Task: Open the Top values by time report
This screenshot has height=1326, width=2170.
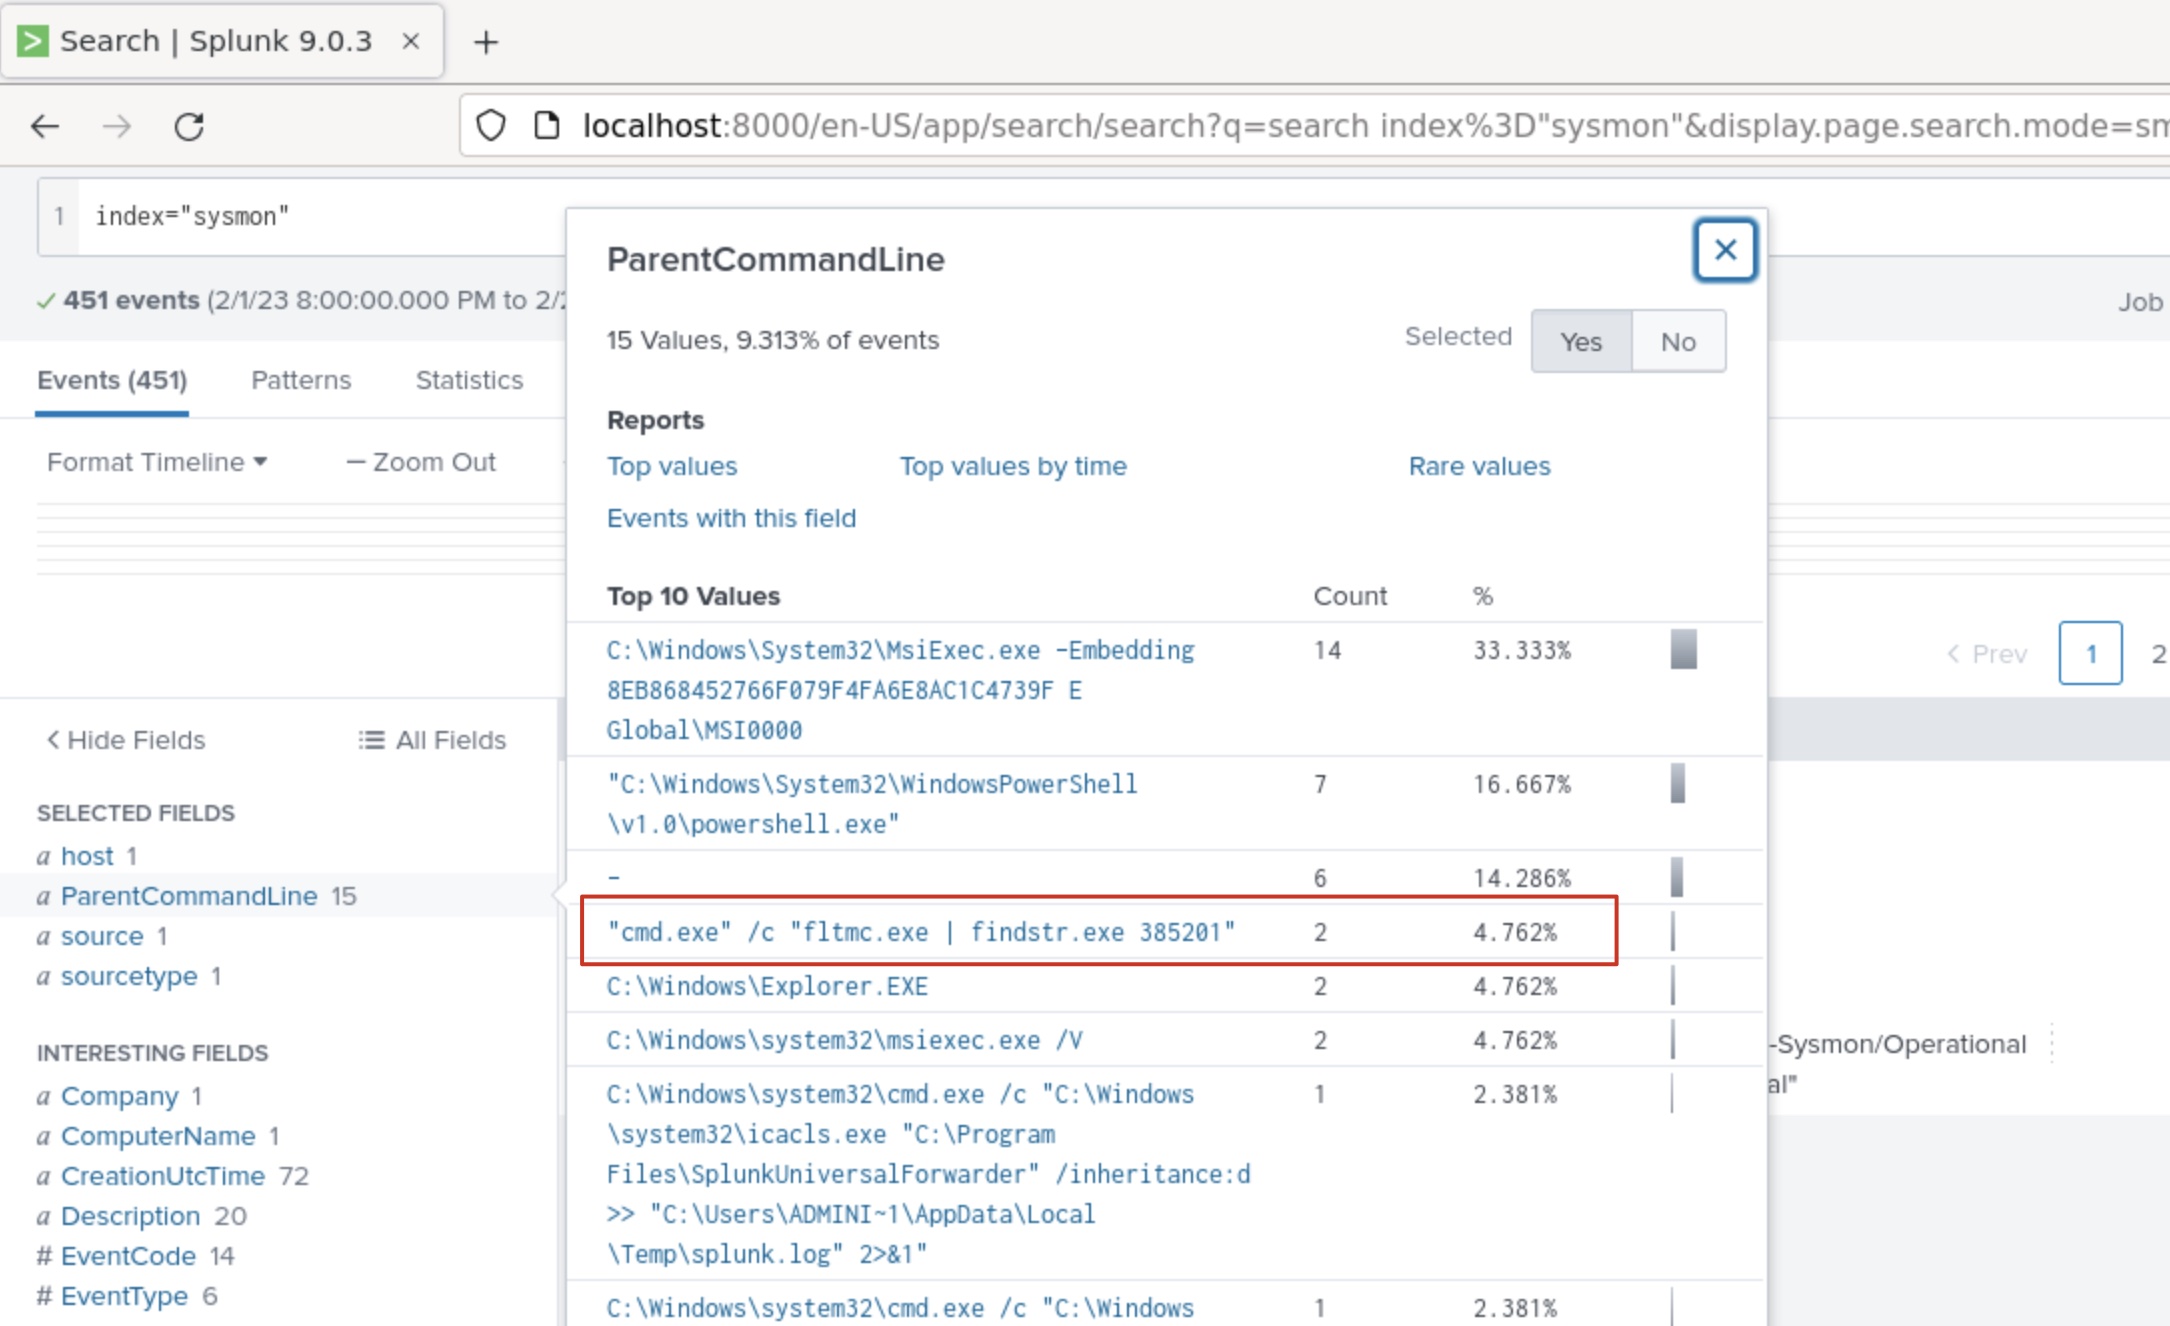Action: click(x=1013, y=466)
